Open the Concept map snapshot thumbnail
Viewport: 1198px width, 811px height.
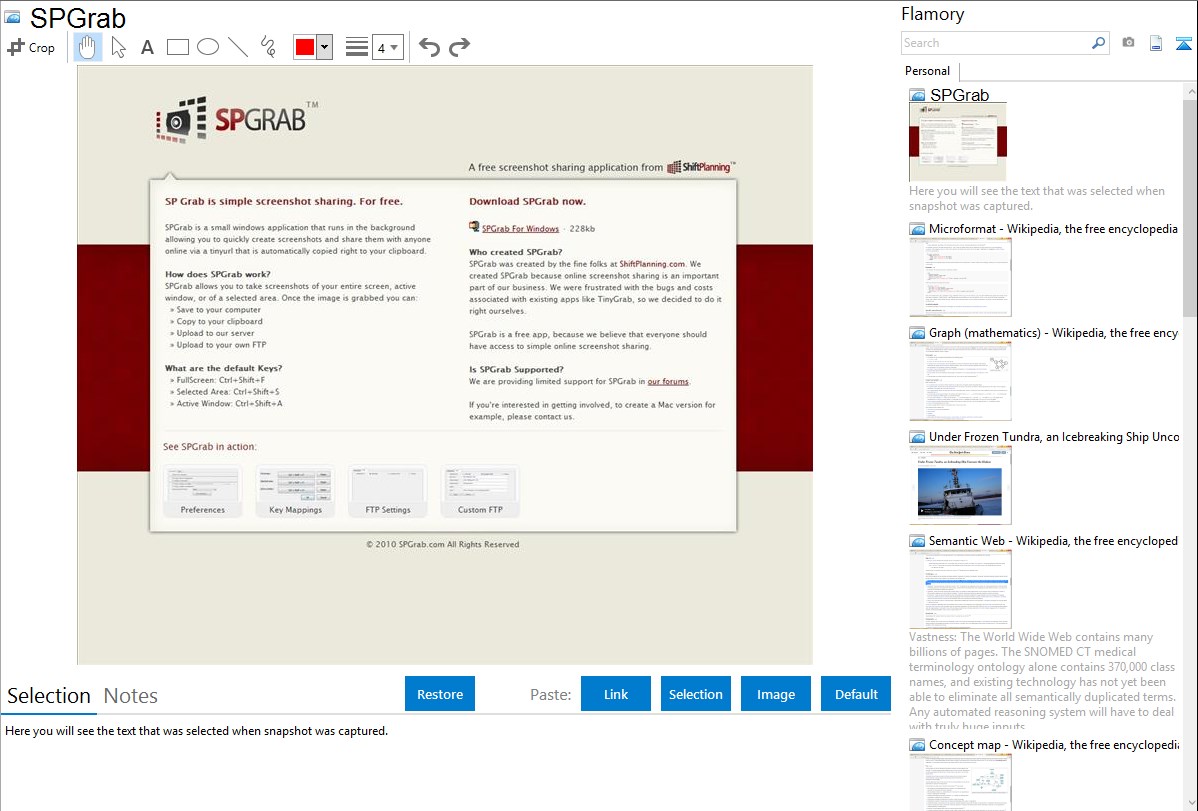[x=960, y=782]
